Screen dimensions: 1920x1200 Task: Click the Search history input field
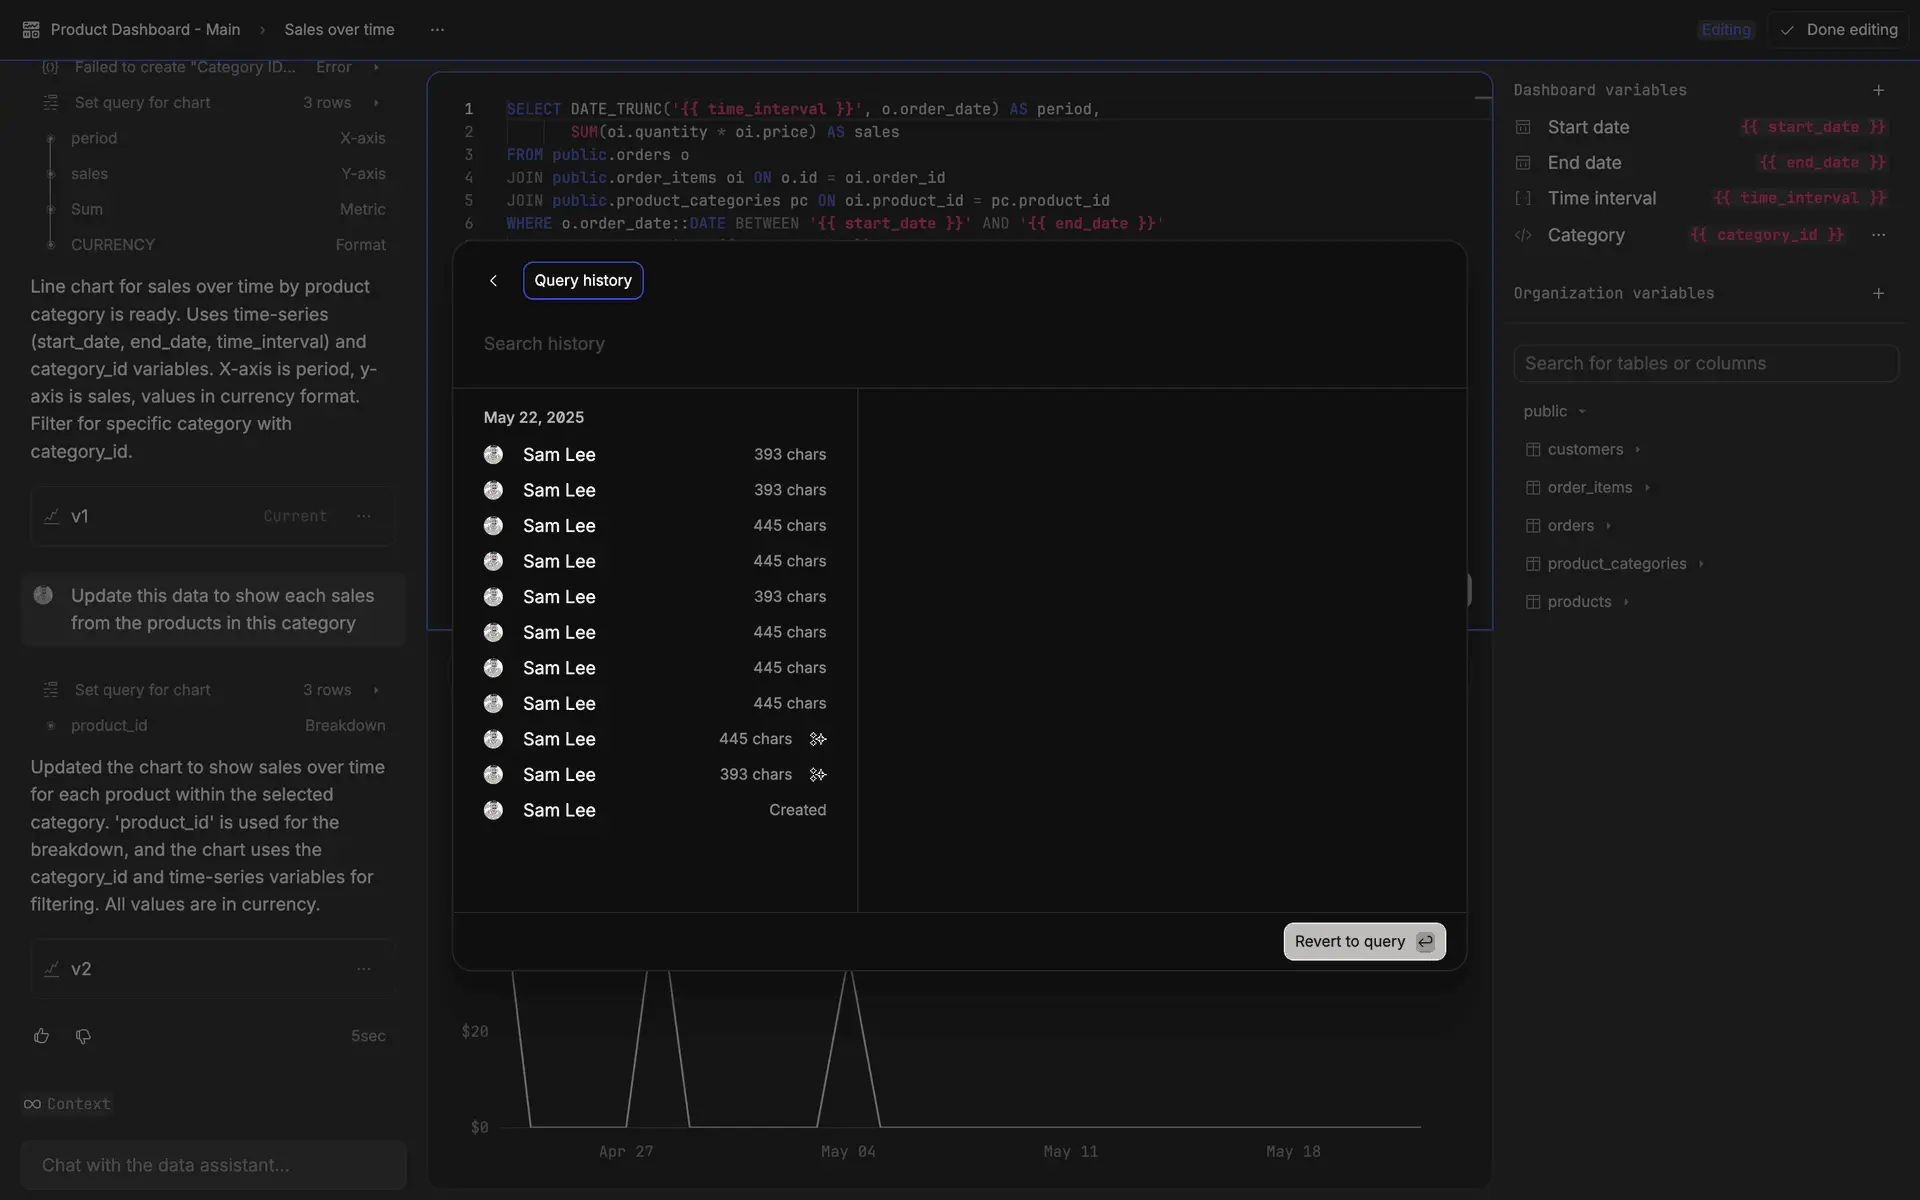(x=960, y=344)
